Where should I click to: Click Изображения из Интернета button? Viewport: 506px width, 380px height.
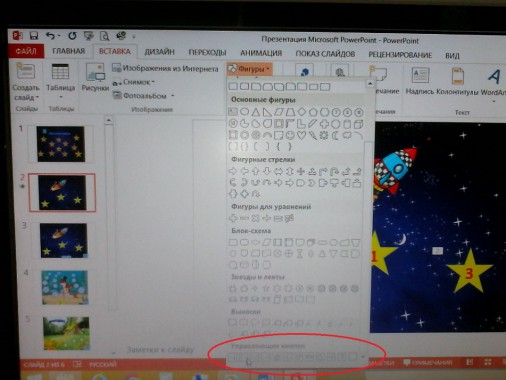coord(165,68)
